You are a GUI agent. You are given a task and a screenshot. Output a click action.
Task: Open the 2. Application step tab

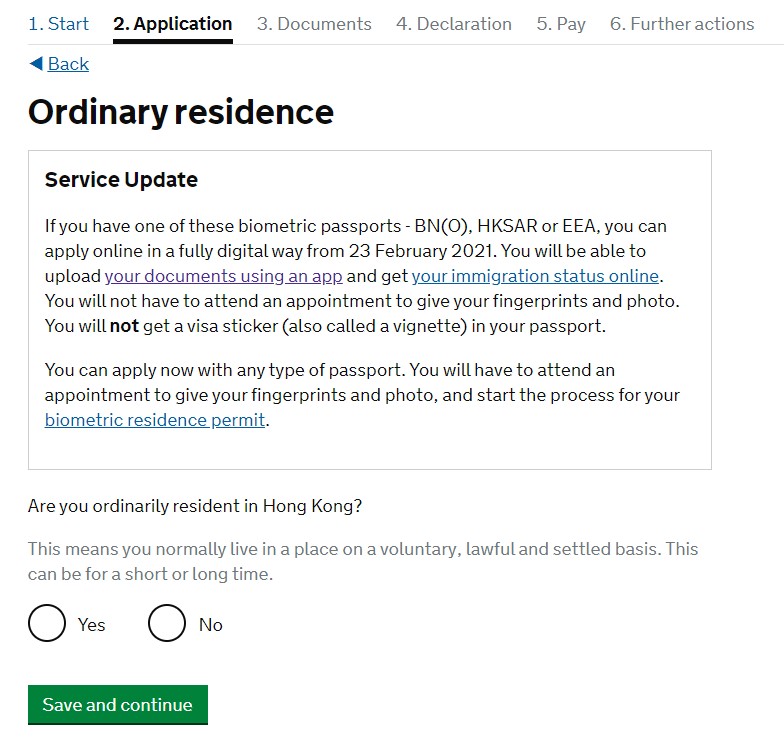172,24
